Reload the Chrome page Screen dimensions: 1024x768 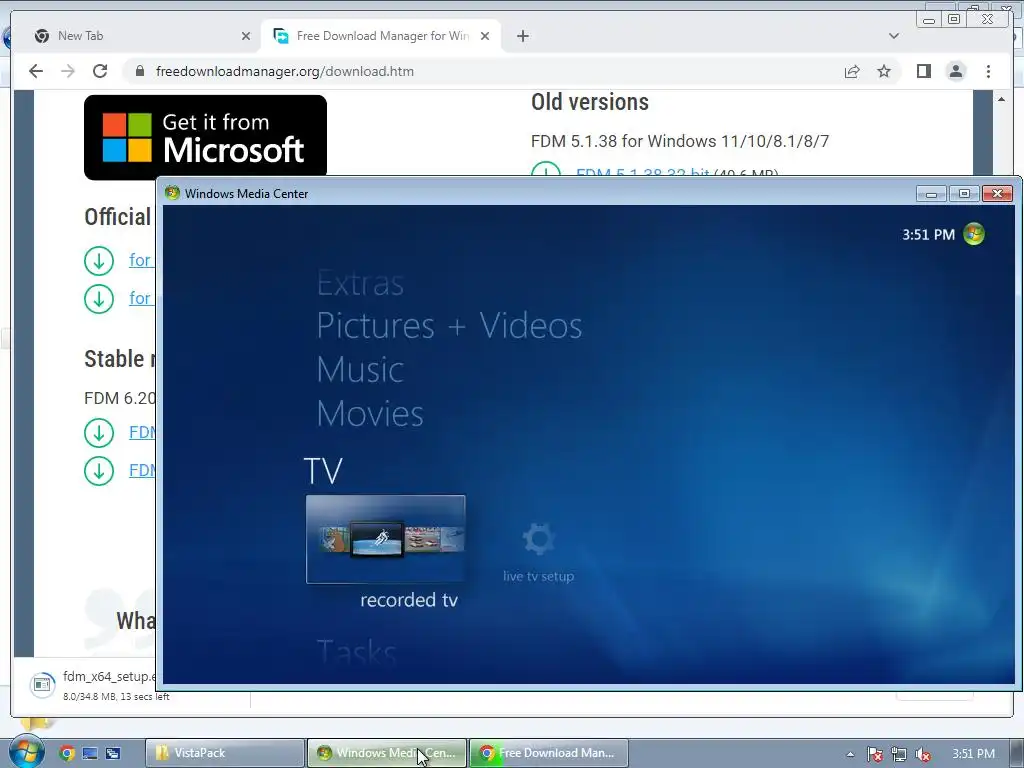(100, 71)
